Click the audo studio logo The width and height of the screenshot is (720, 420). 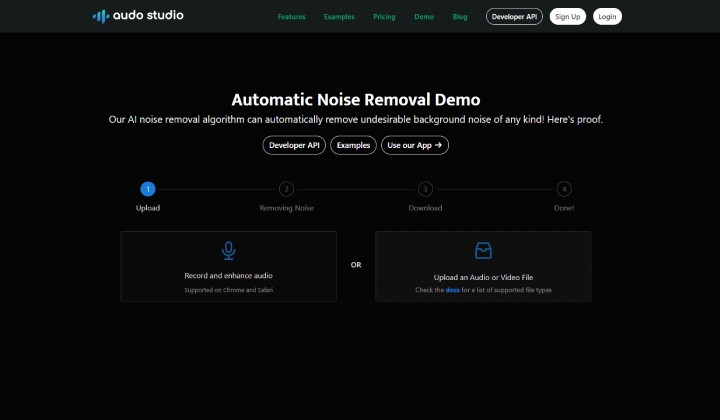pyautogui.click(x=138, y=16)
